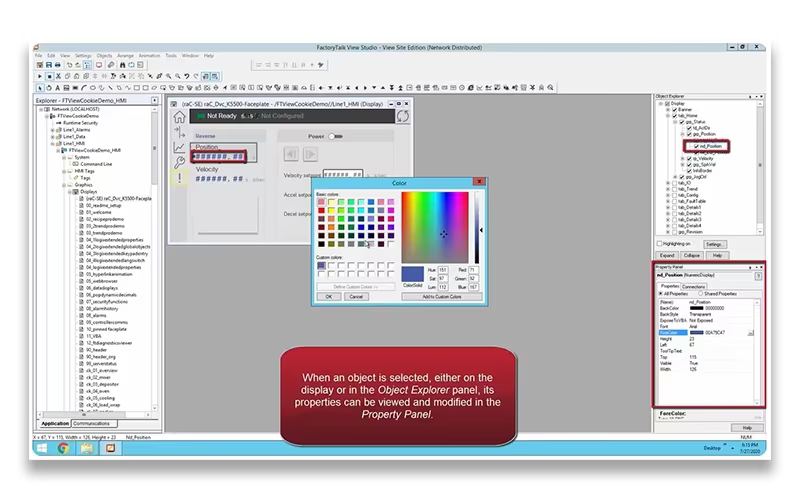Select the Rotate tool next to pointer
800x500 pixels.
49,88
